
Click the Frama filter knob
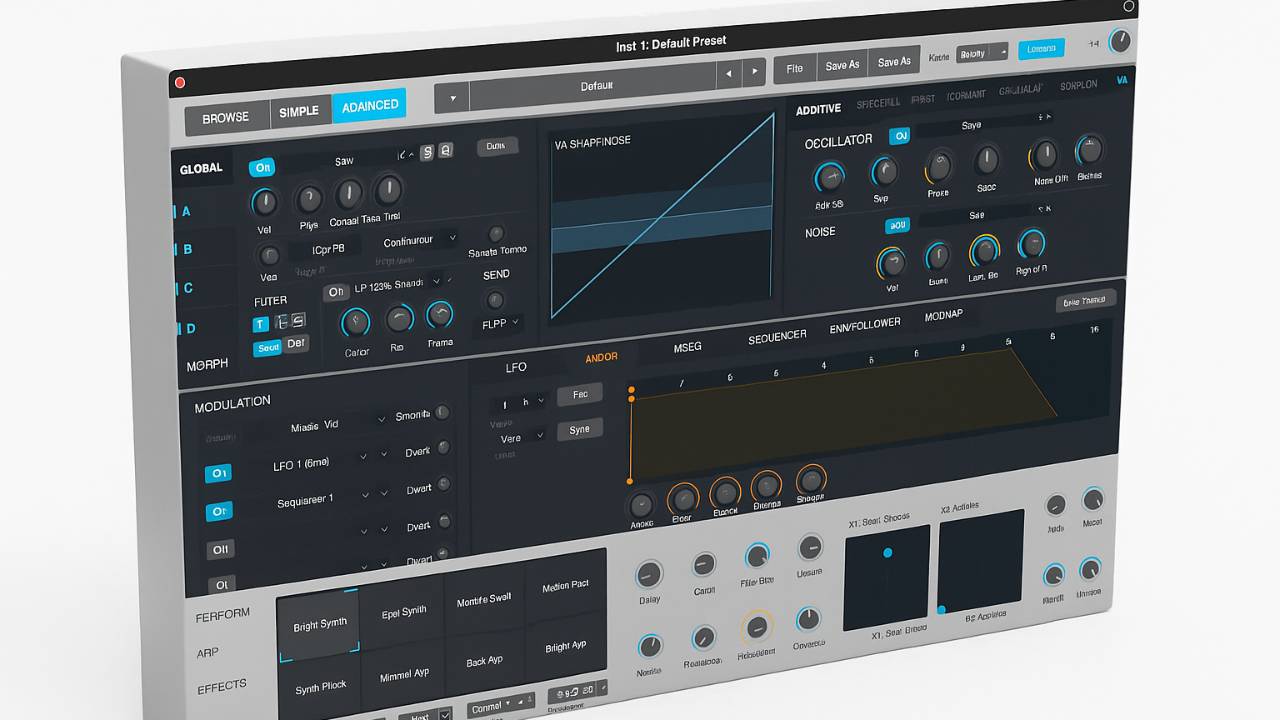point(440,315)
